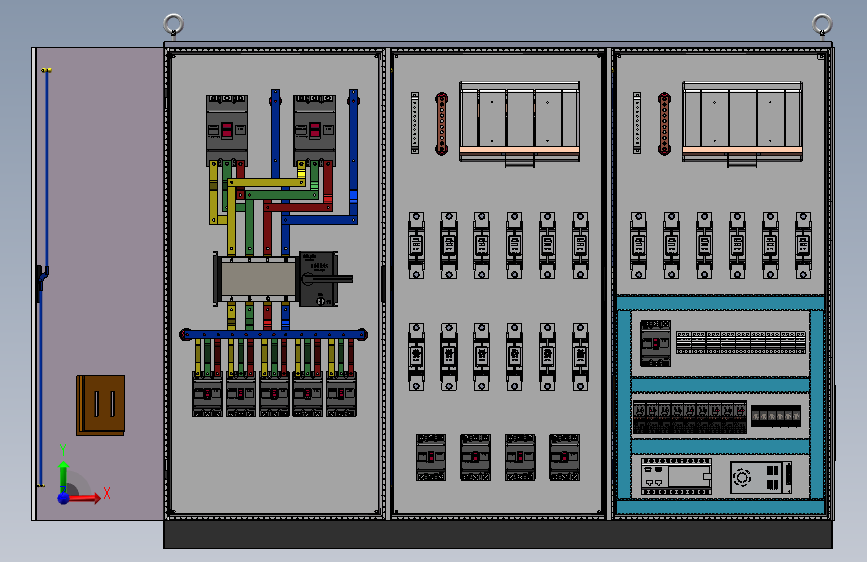This screenshot has height=562, width=867.
Task: Select the left large molded-case breaker in first cabinet
Action: (x=227, y=131)
